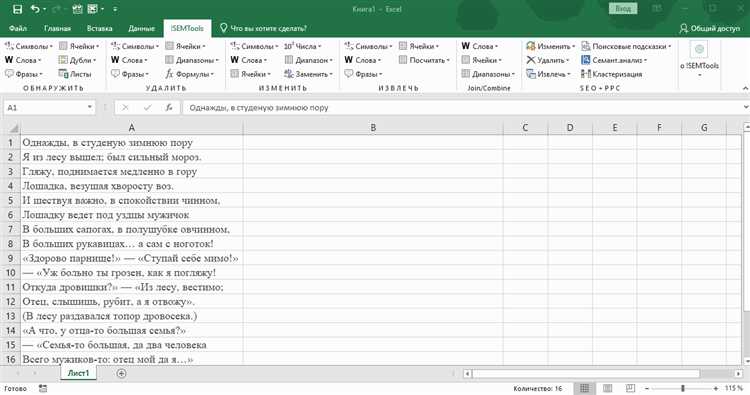The width and height of the screenshot is (750, 395).
Task: Switch to Page Layout view
Action: (607, 388)
